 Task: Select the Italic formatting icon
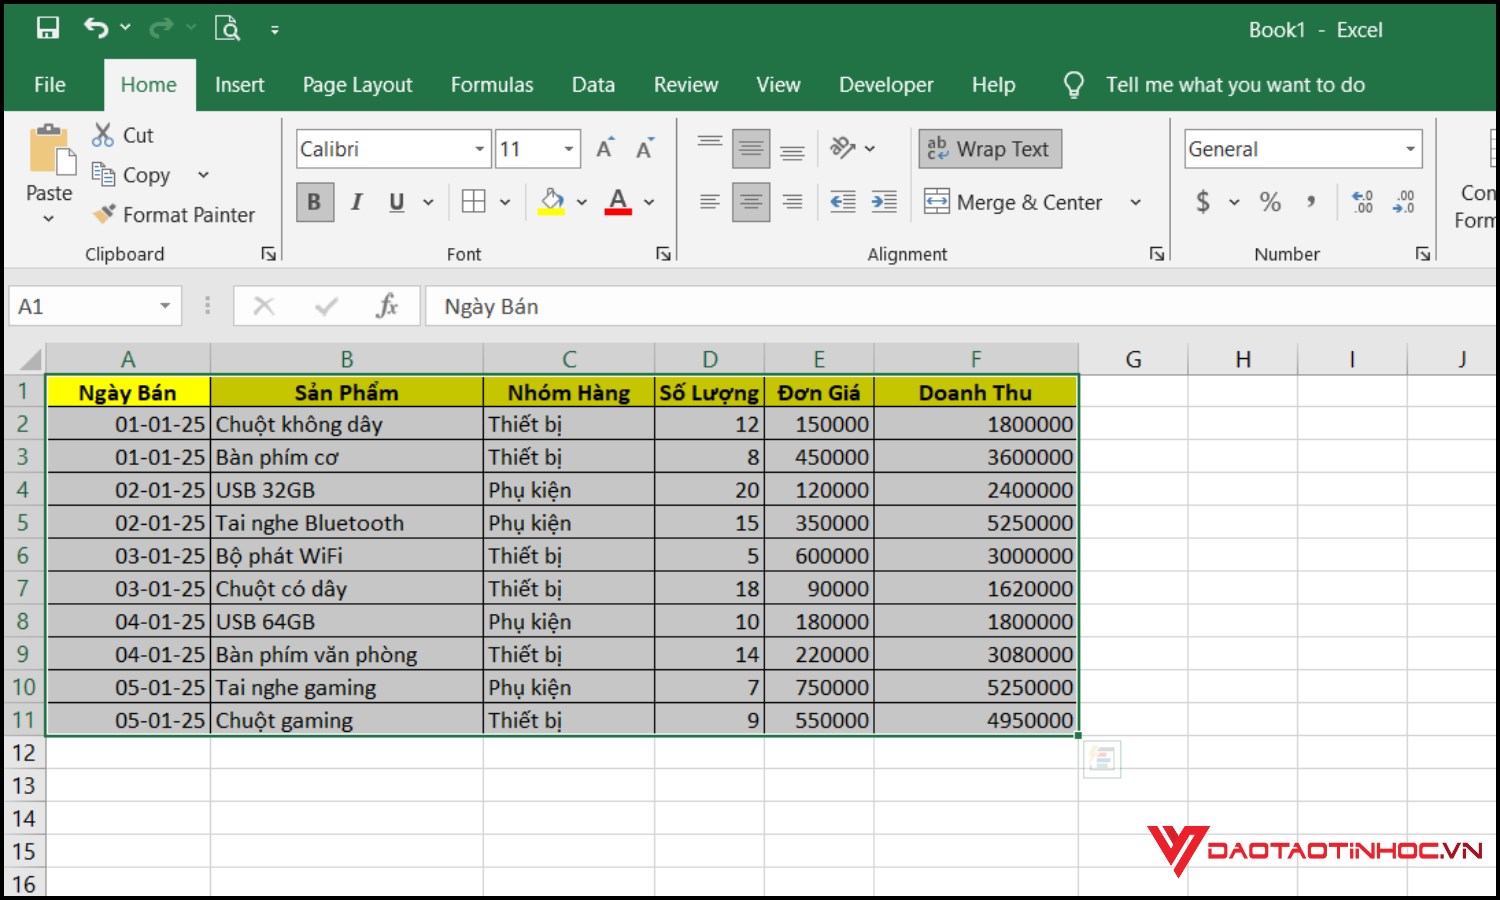pyautogui.click(x=356, y=201)
